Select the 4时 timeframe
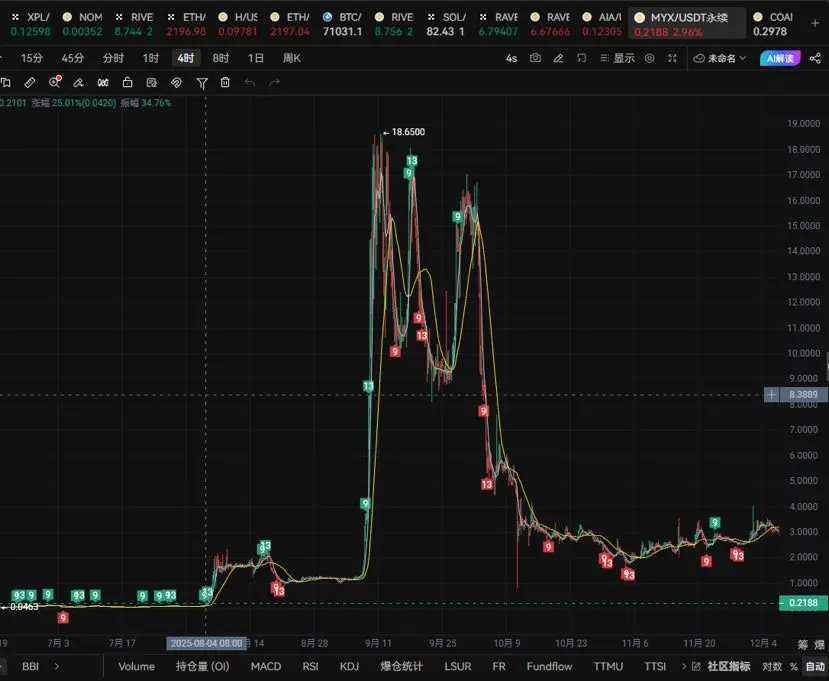 pos(186,58)
